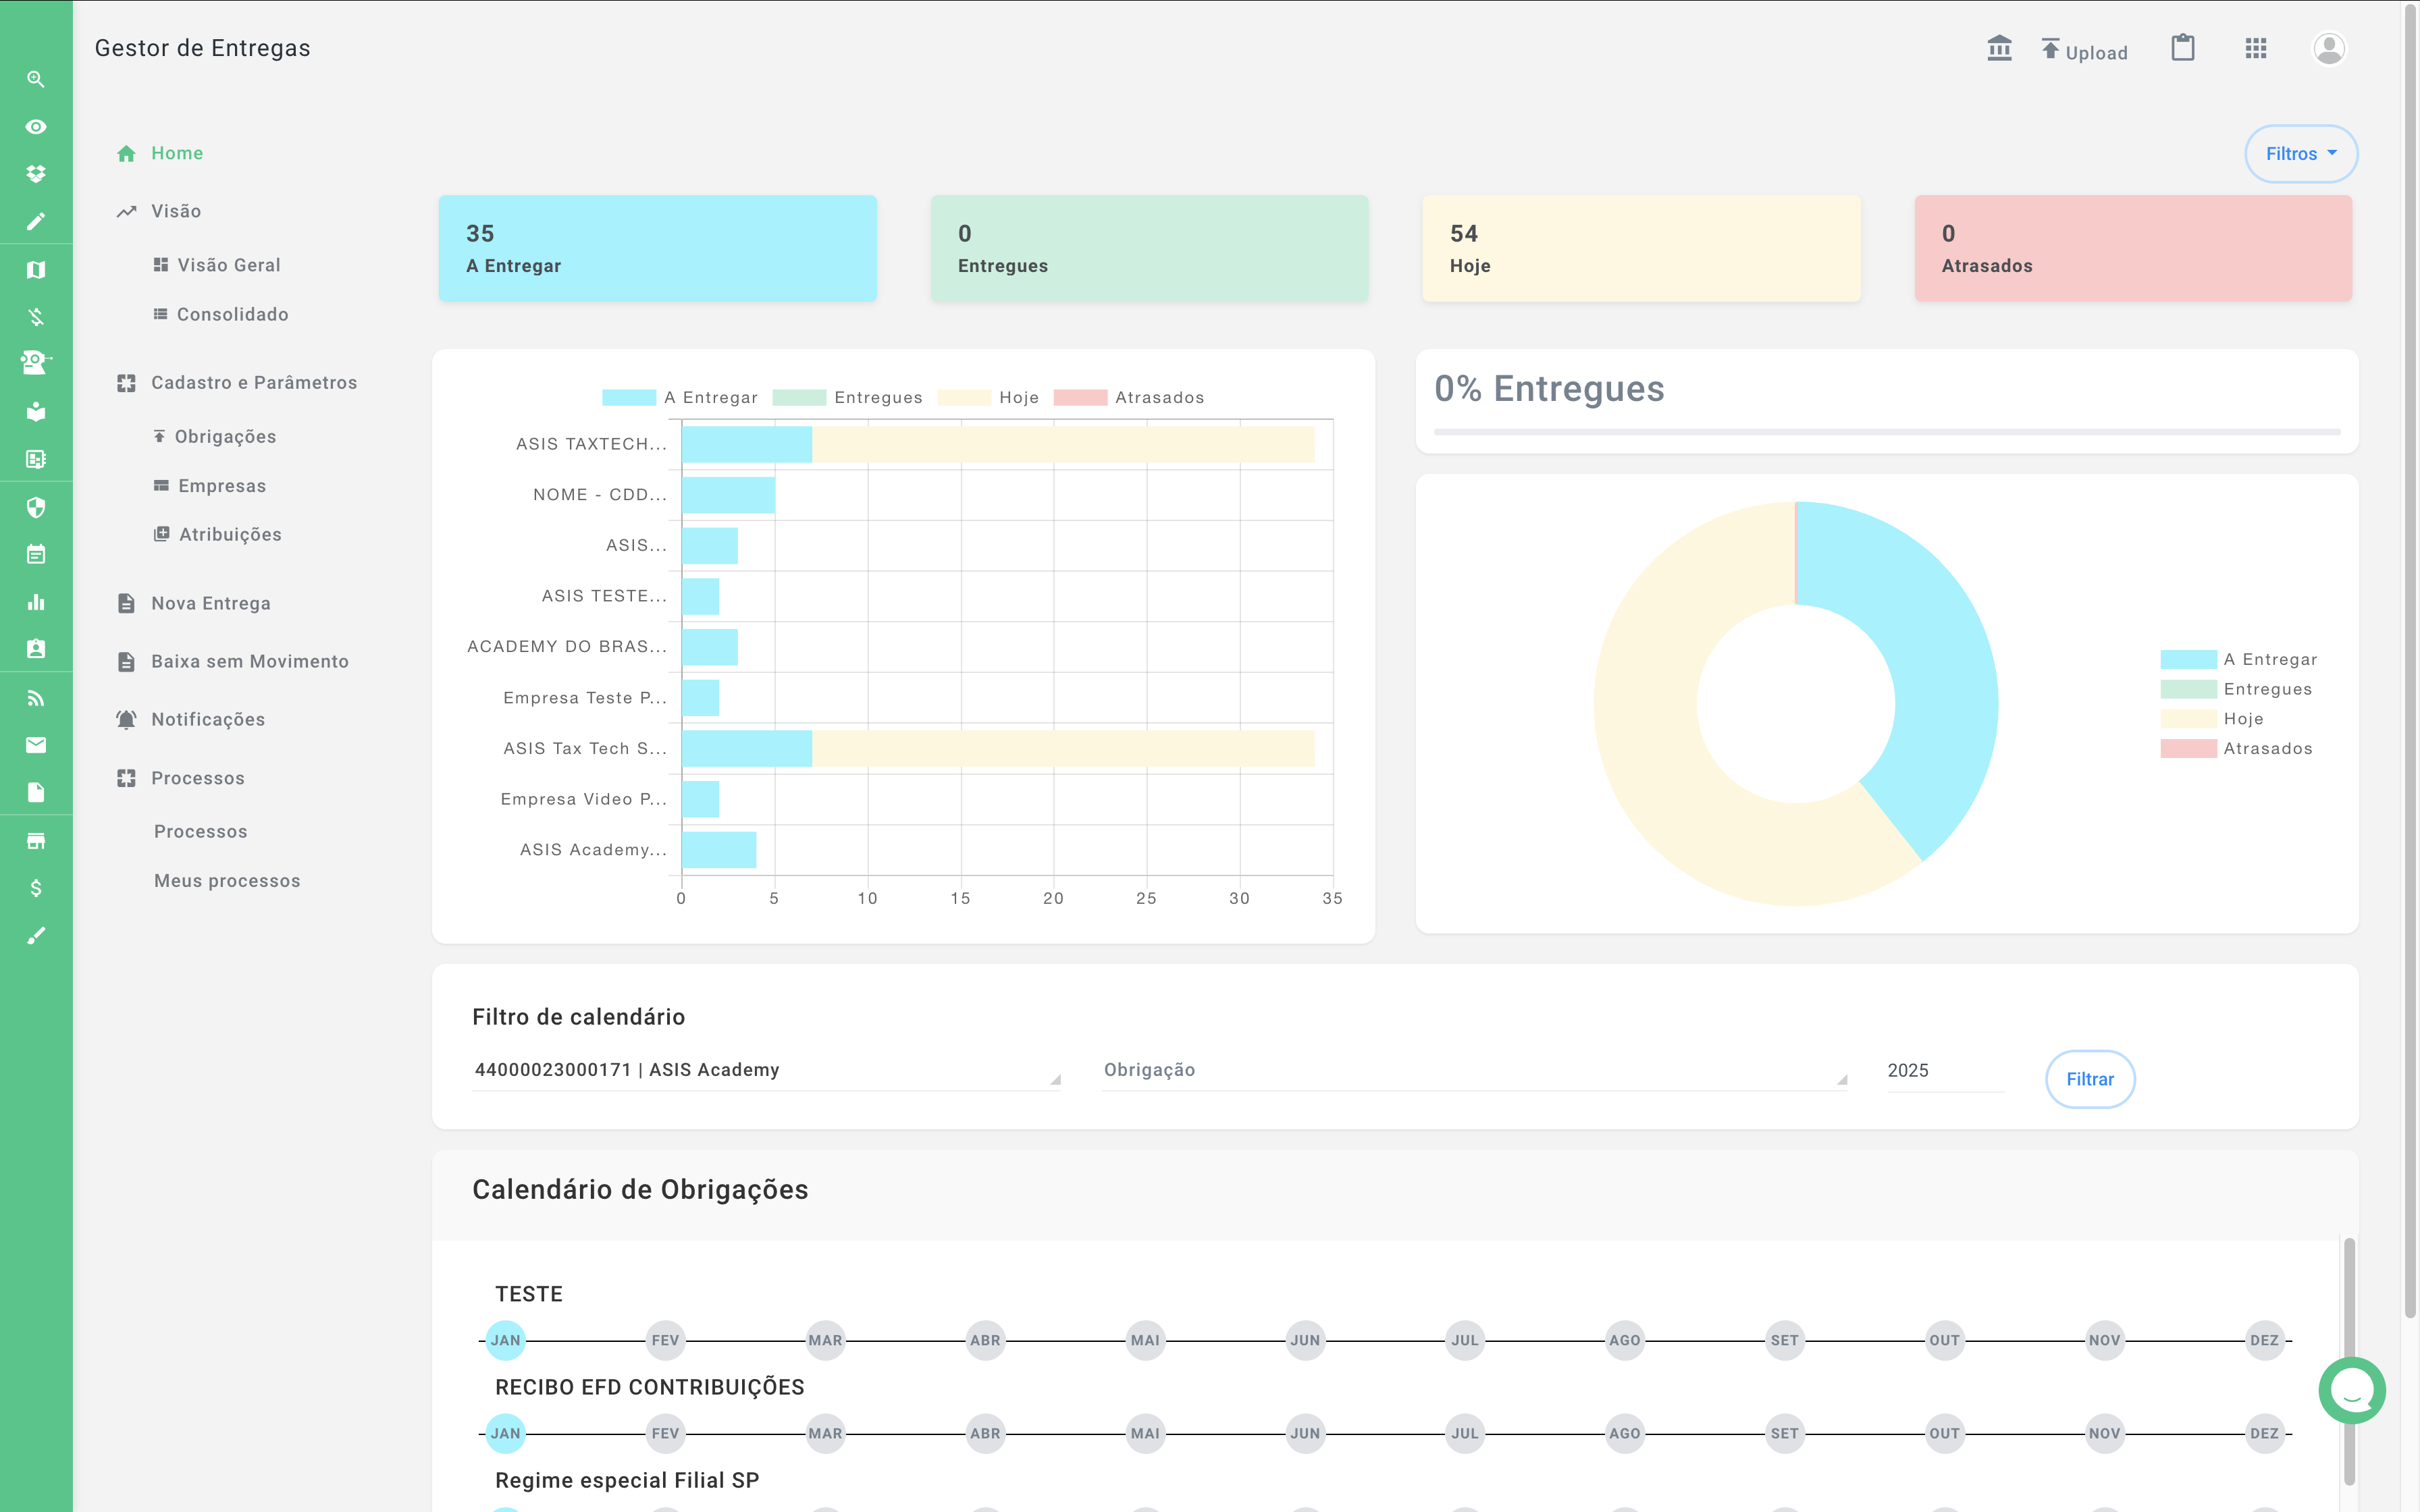Open the Filtros dropdown
Viewport: 2420px width, 1512px height.
pyautogui.click(x=2301, y=154)
